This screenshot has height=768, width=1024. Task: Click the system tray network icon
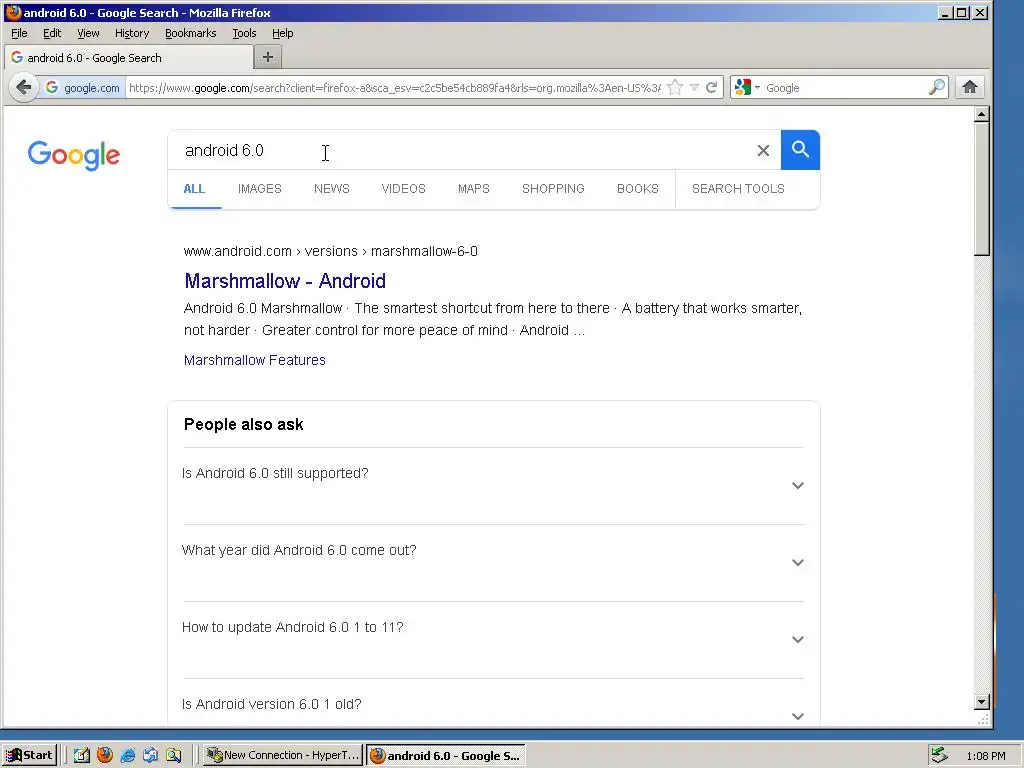939,755
